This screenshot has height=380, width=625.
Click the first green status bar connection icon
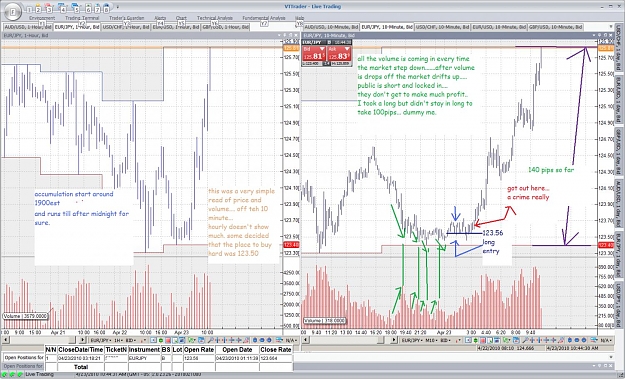tap(4, 375)
